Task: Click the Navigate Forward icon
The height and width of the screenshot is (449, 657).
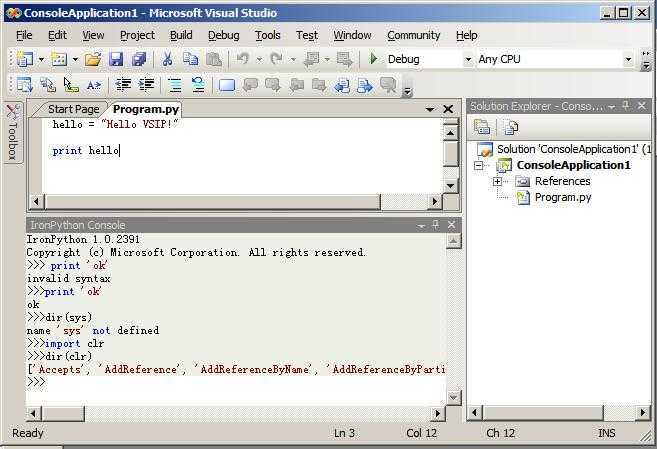Action: click(344, 59)
